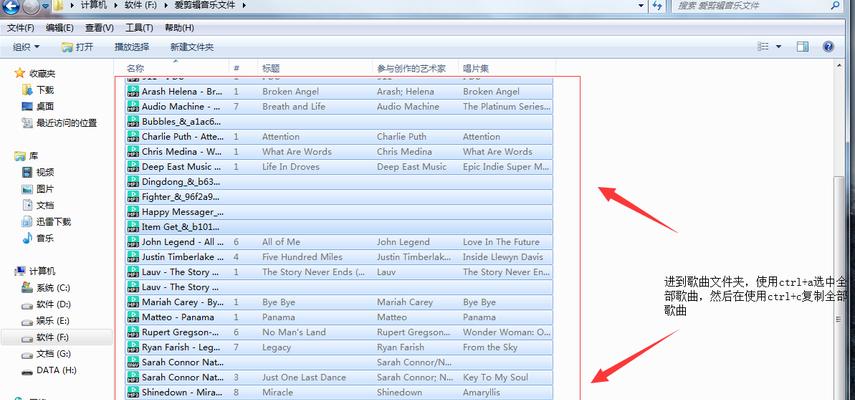Viewport: 855px width, 400px height.
Task: Open the 文档 library
Action: coord(38,205)
